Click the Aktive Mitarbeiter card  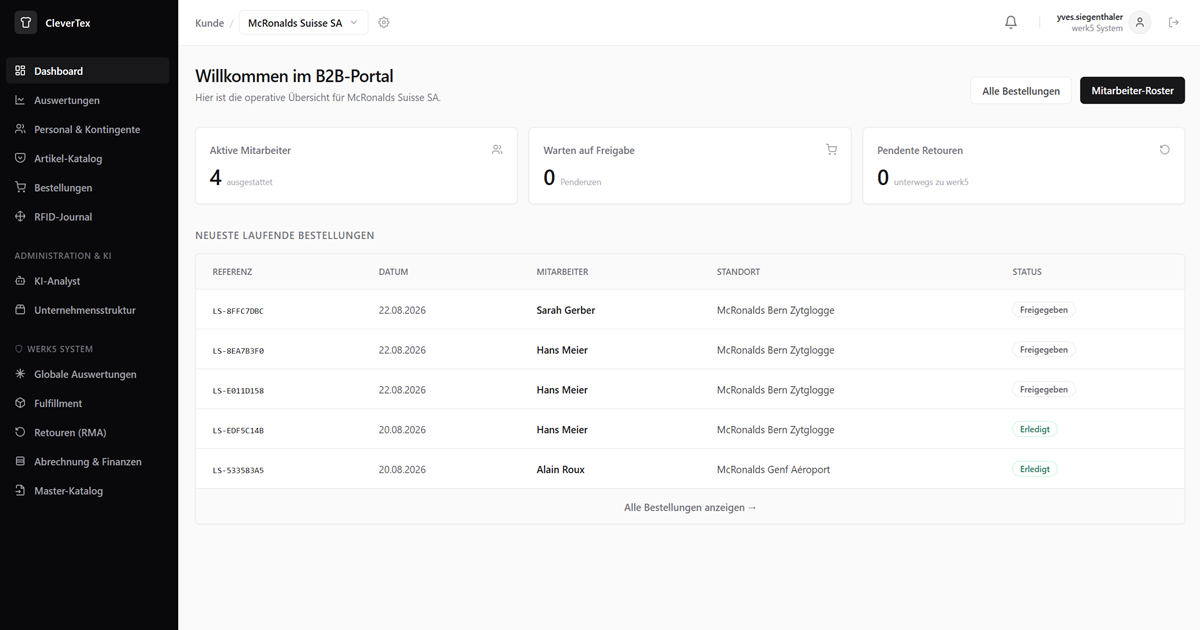pyautogui.click(x=356, y=166)
